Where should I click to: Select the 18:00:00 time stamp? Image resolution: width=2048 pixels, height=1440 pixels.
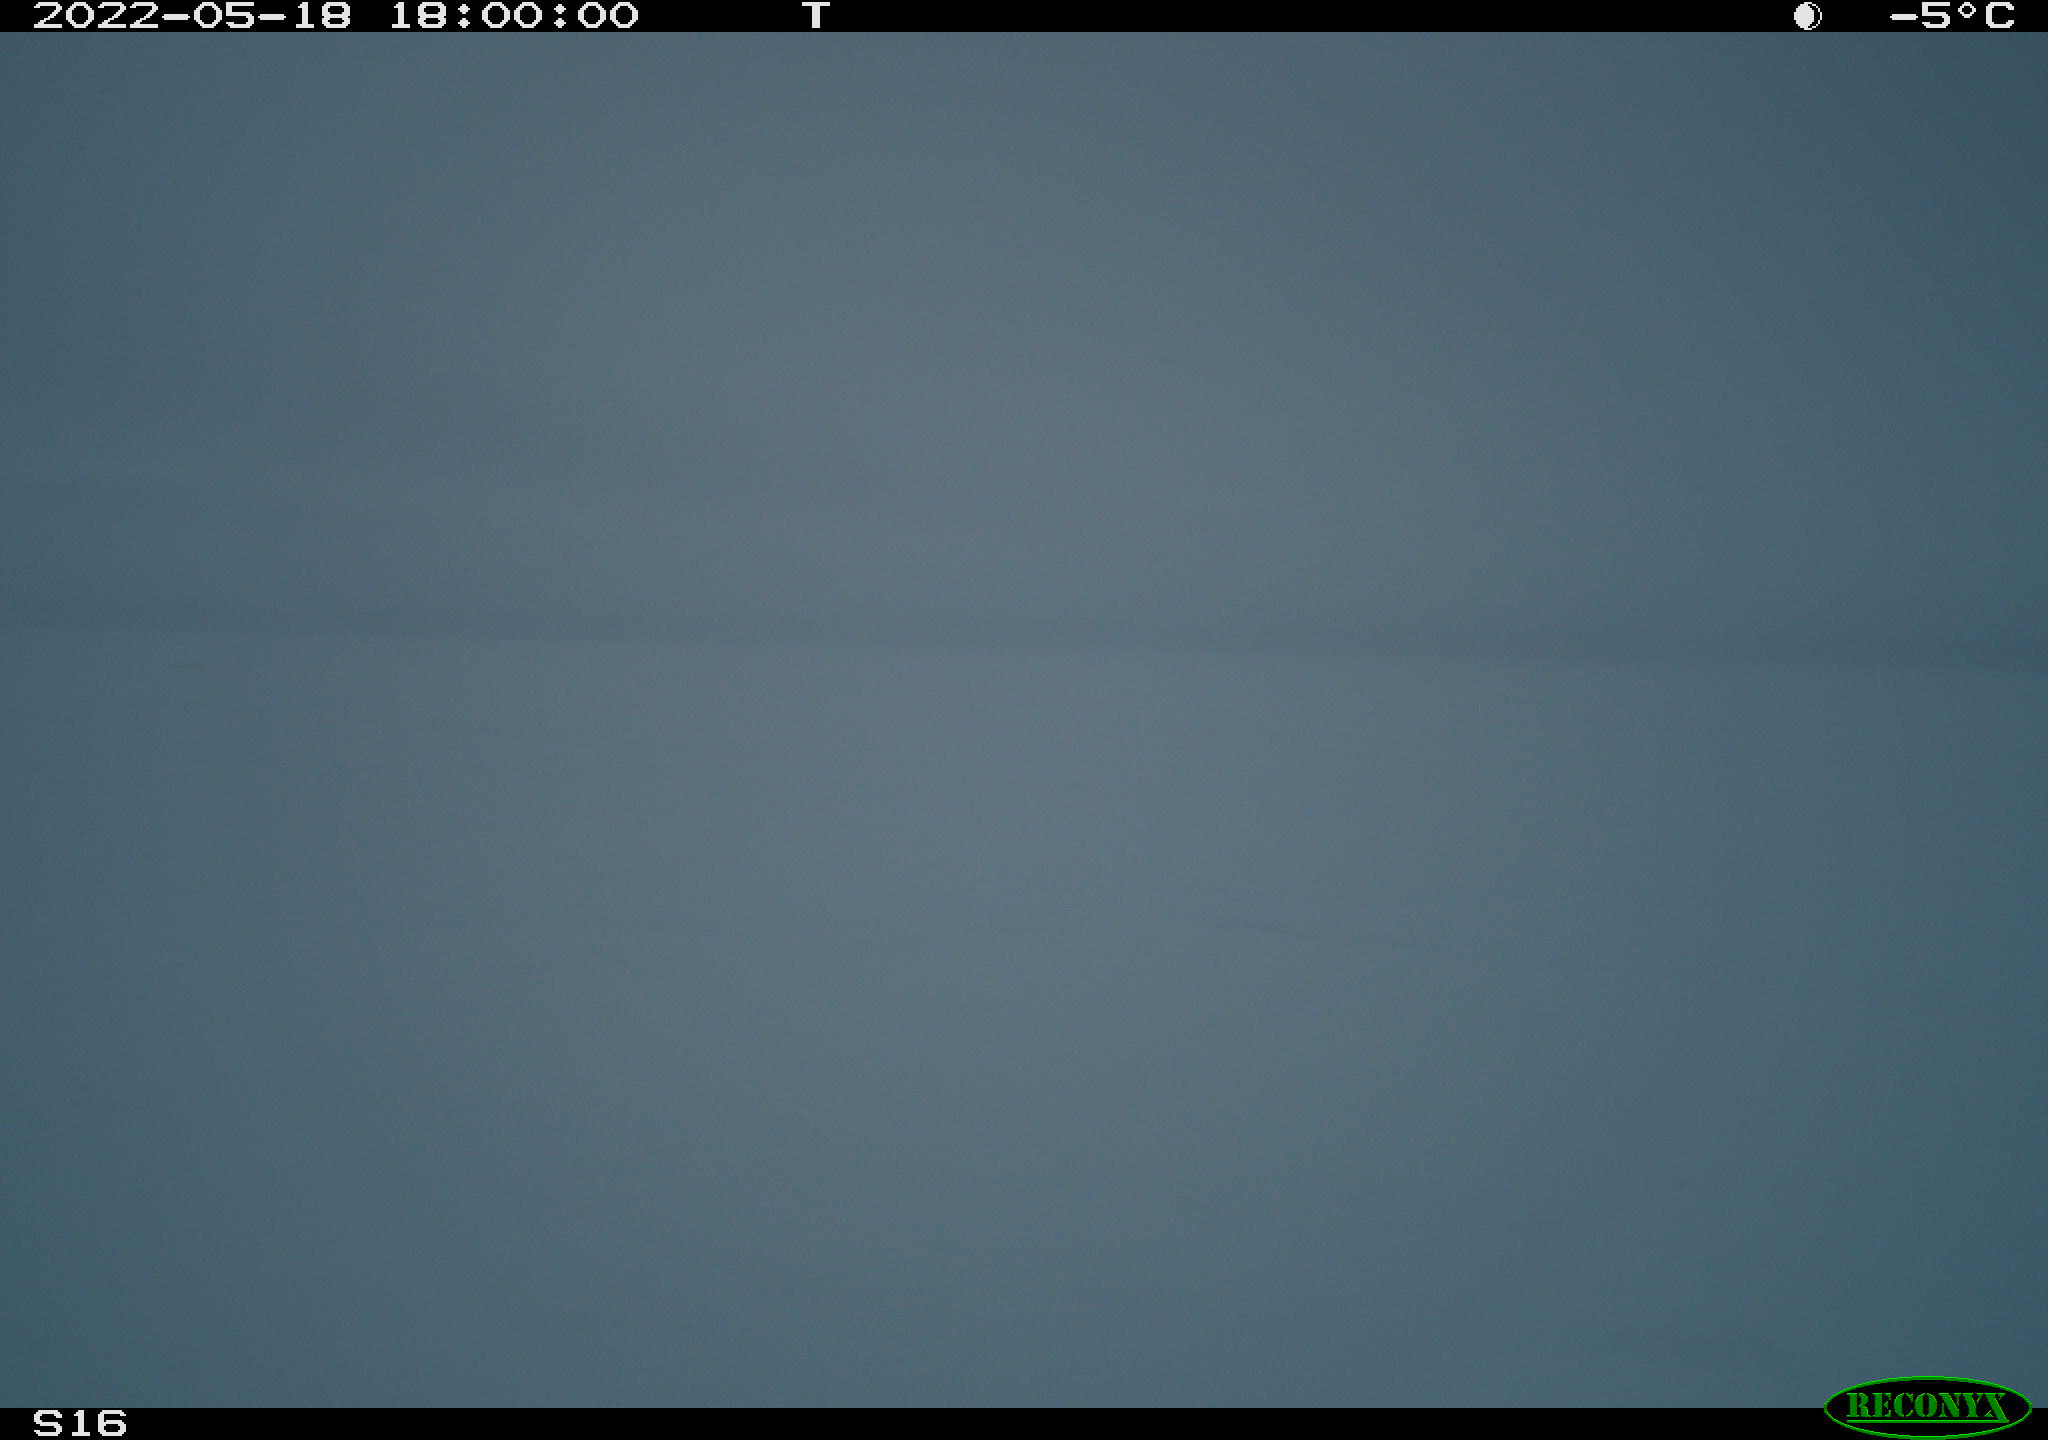tap(513, 16)
